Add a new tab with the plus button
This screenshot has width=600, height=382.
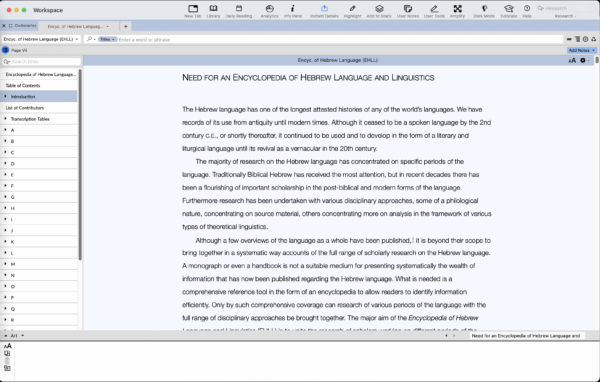(126, 26)
